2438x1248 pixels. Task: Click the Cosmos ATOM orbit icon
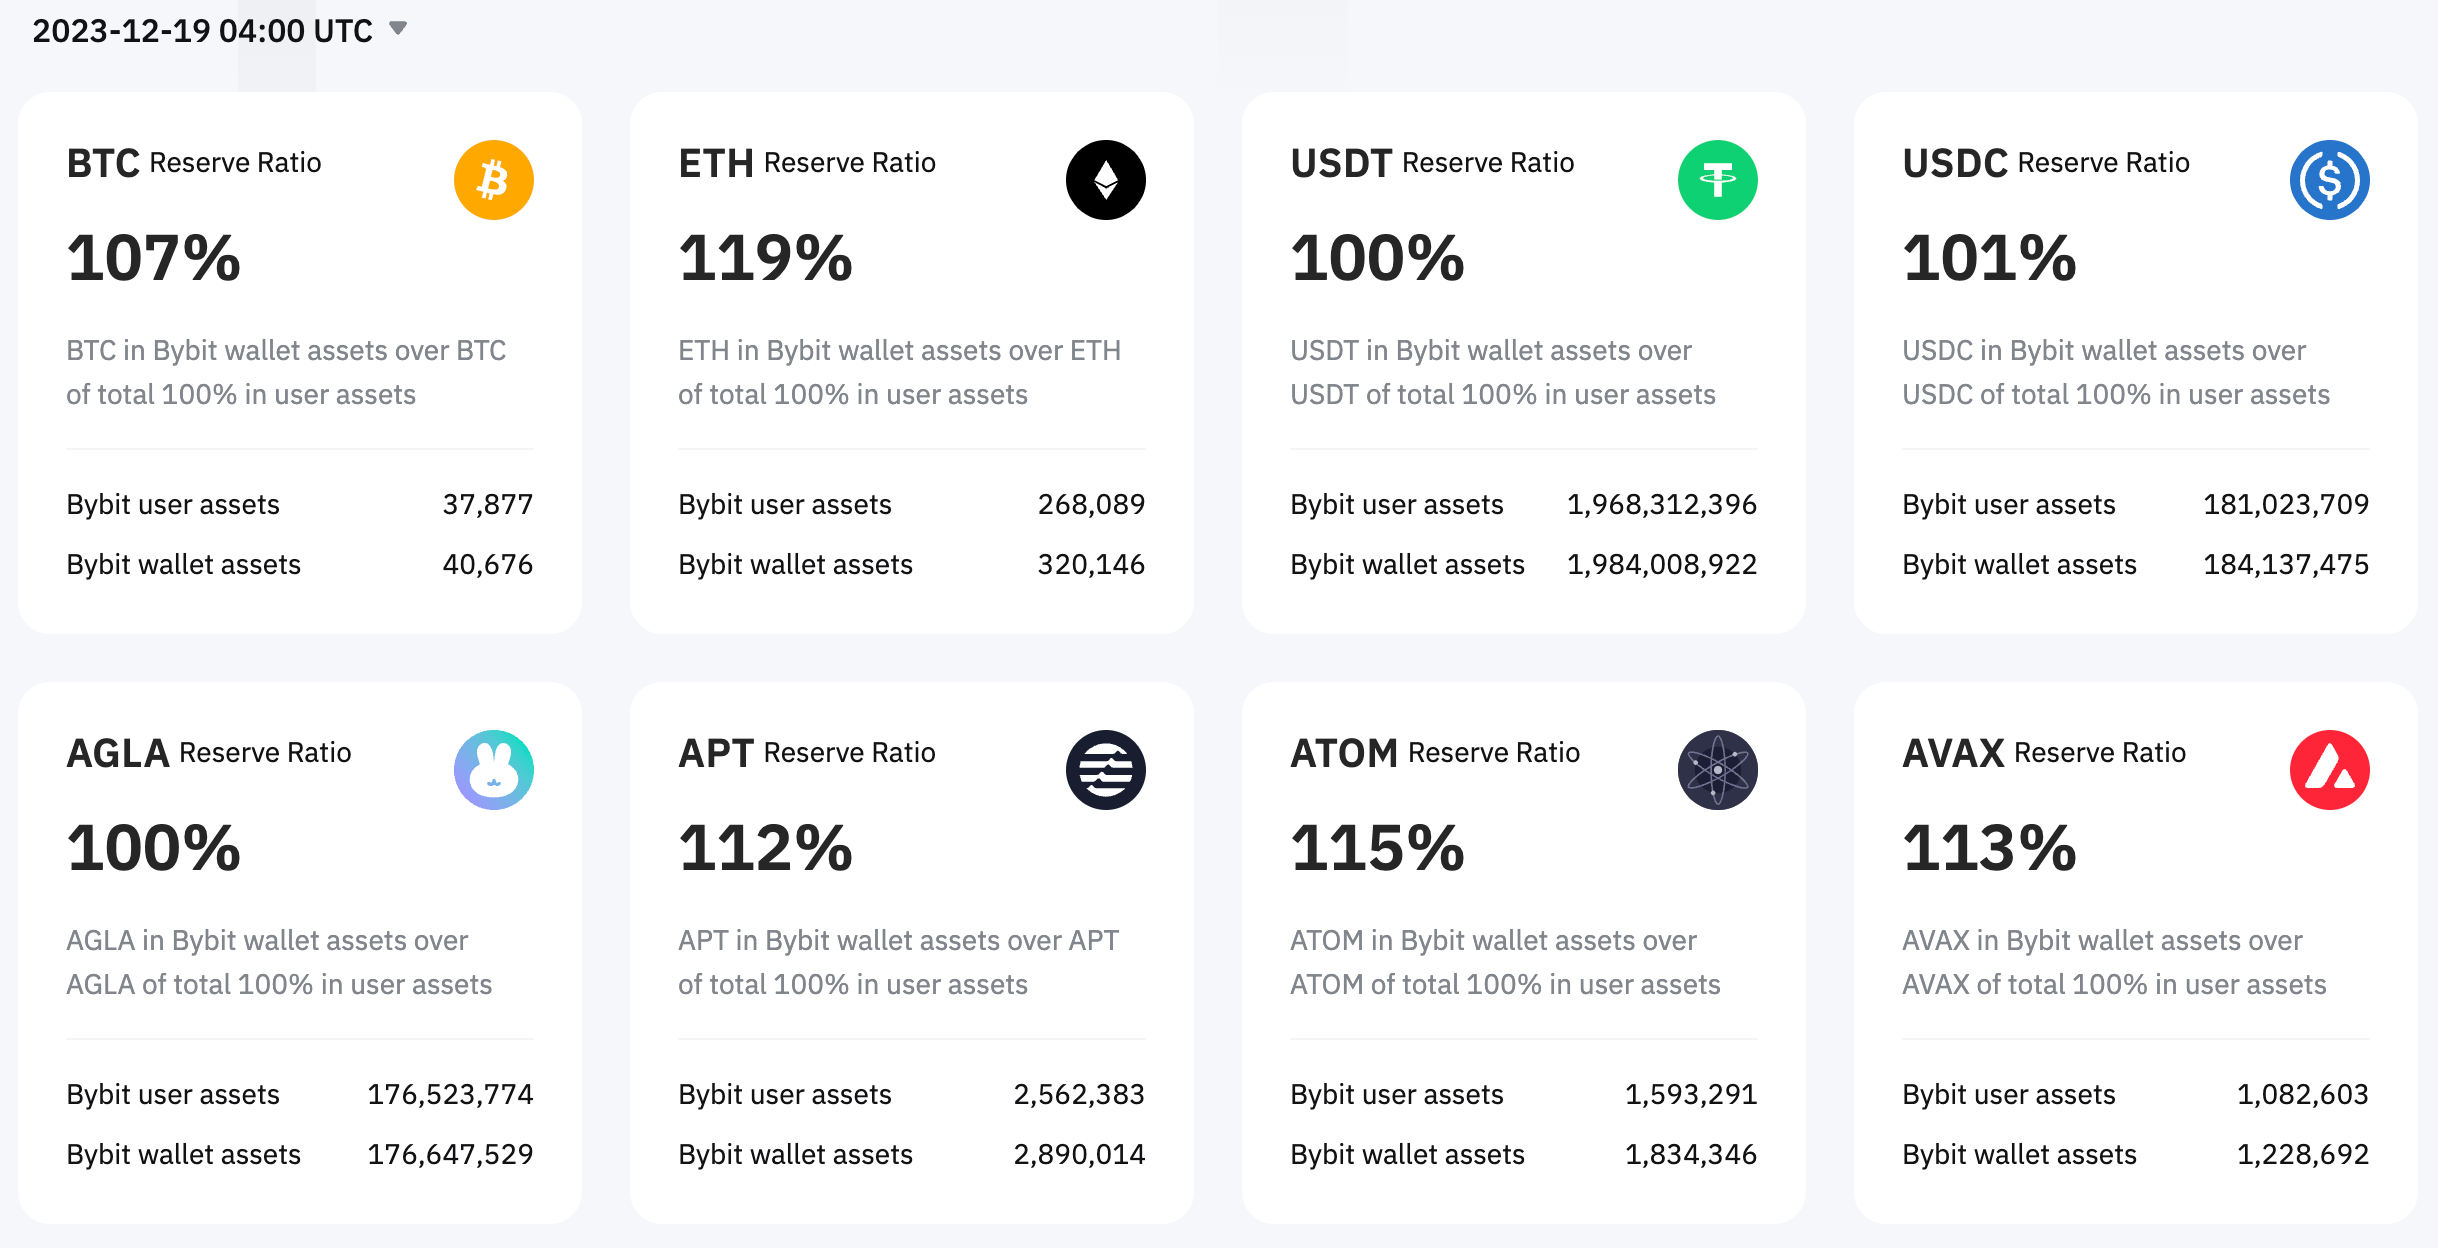point(1717,770)
